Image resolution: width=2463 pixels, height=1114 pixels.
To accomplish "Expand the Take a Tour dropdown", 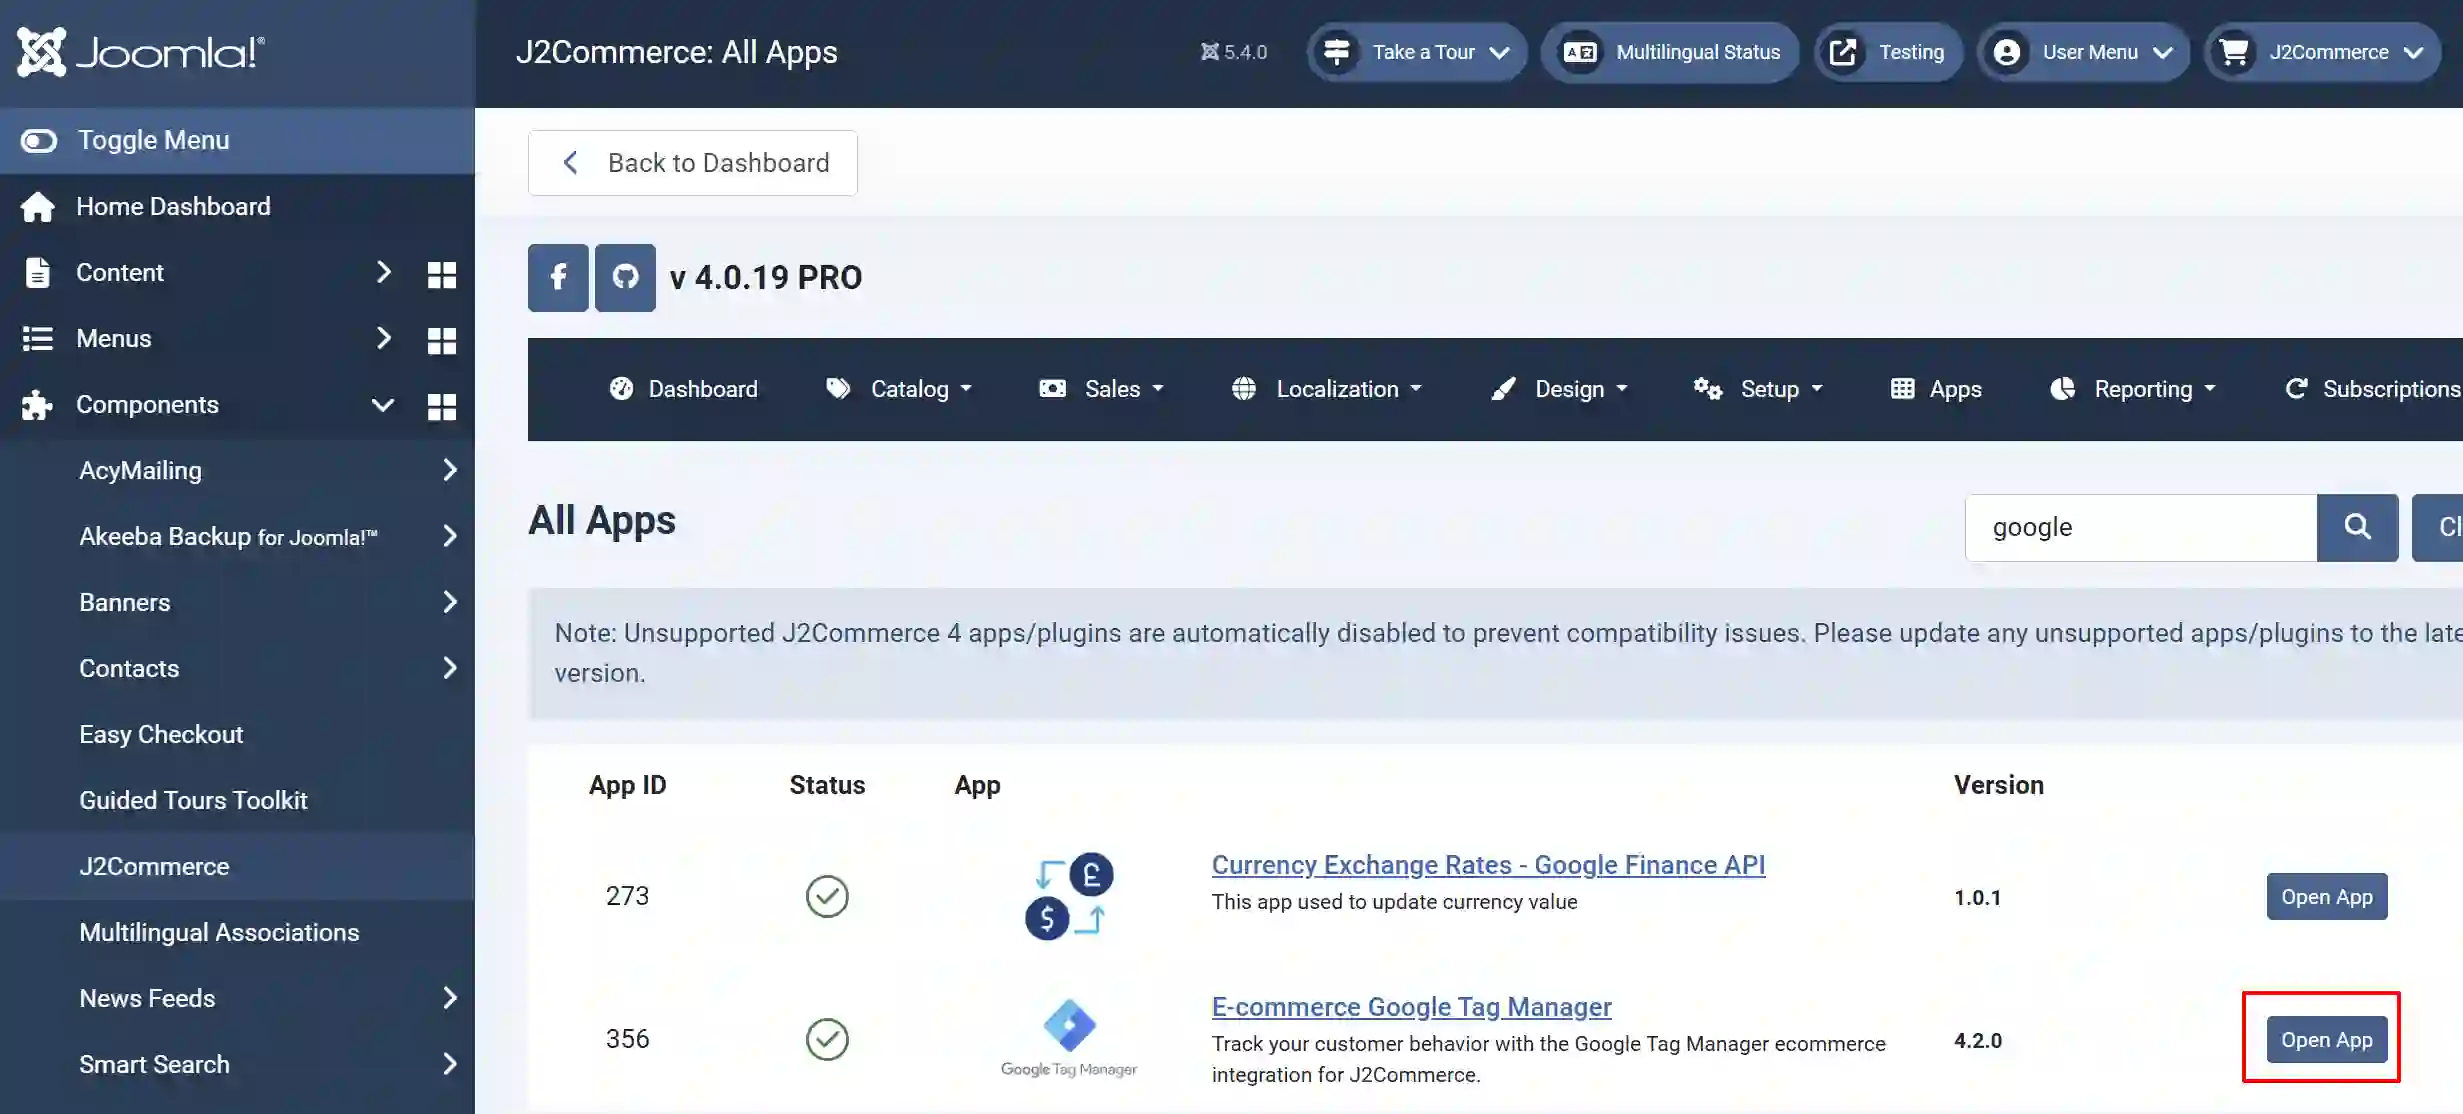I will [x=1417, y=52].
